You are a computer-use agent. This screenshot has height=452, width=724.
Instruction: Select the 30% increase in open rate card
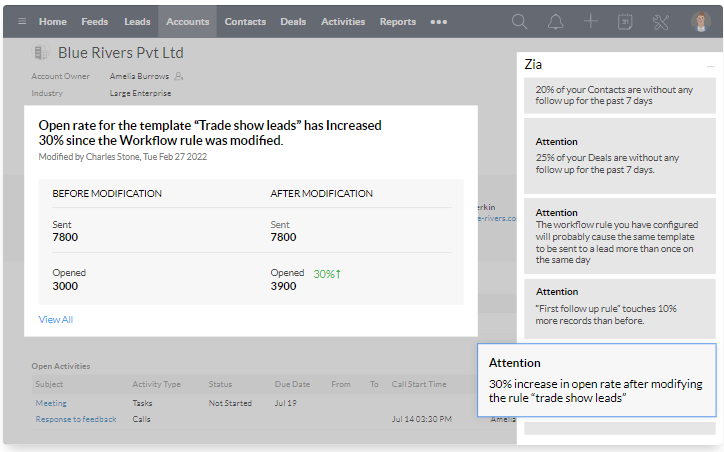point(597,380)
